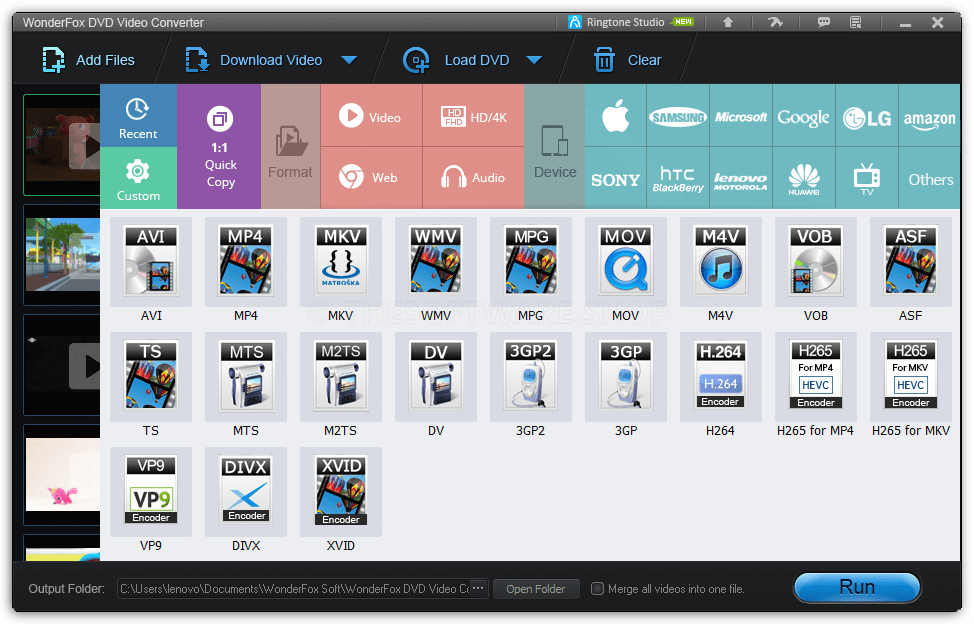Click Add Files button

(x=89, y=60)
